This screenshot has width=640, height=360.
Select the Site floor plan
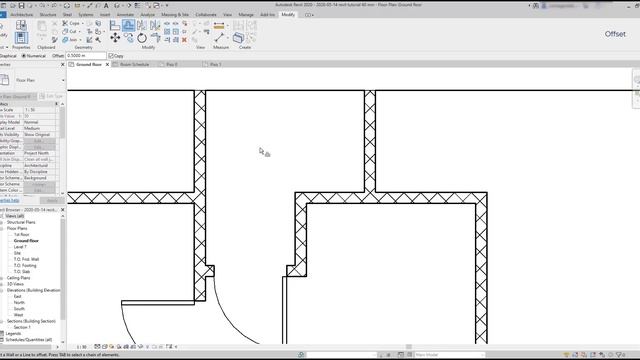coord(17,253)
